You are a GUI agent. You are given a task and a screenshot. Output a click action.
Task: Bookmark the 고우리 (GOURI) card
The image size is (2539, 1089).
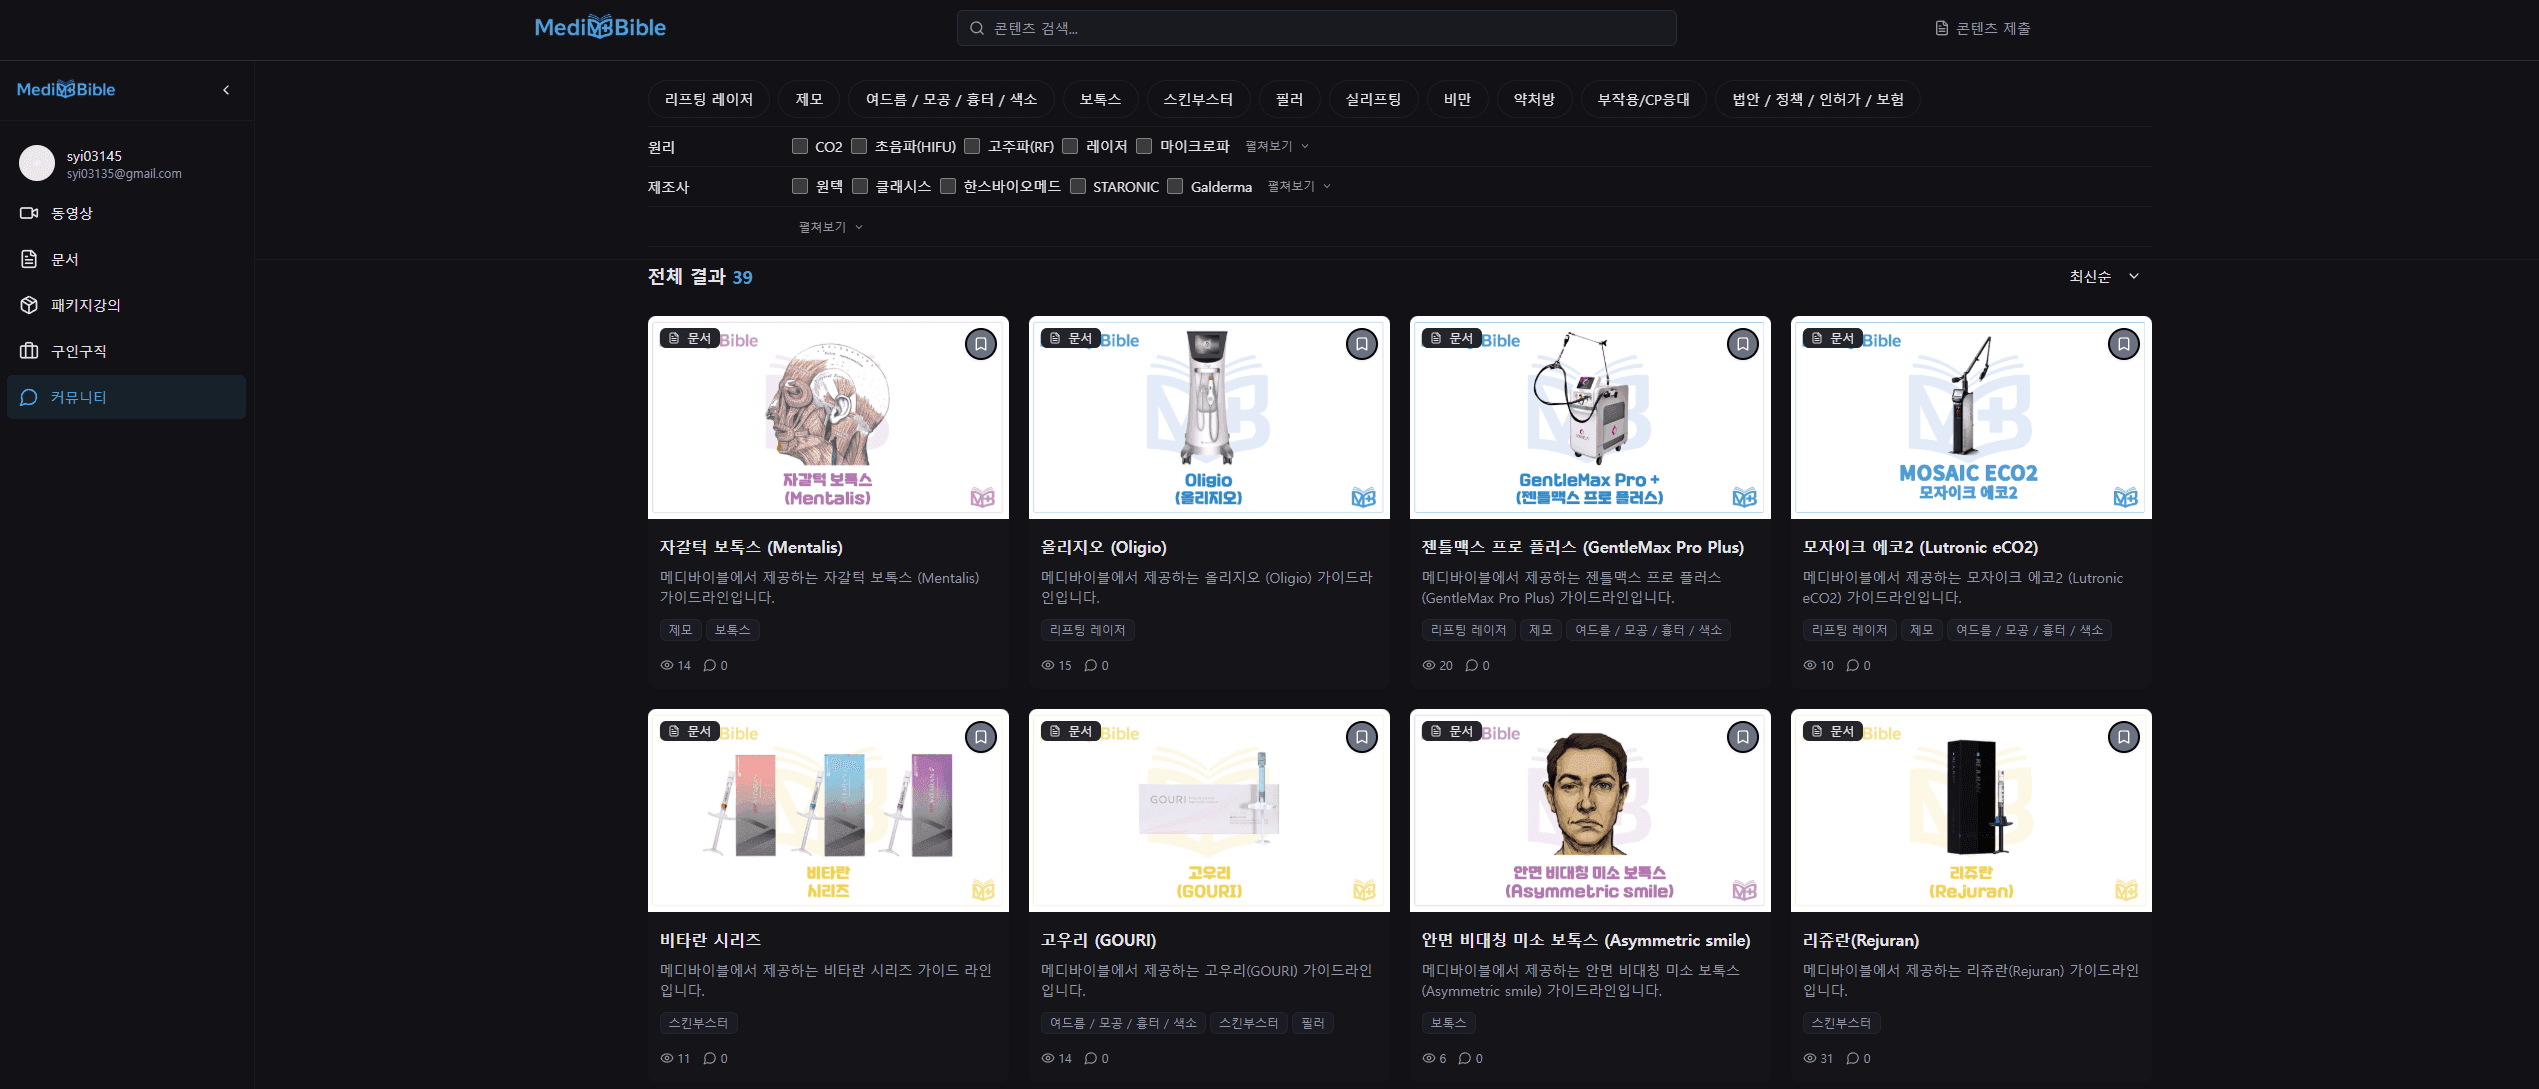click(1361, 737)
